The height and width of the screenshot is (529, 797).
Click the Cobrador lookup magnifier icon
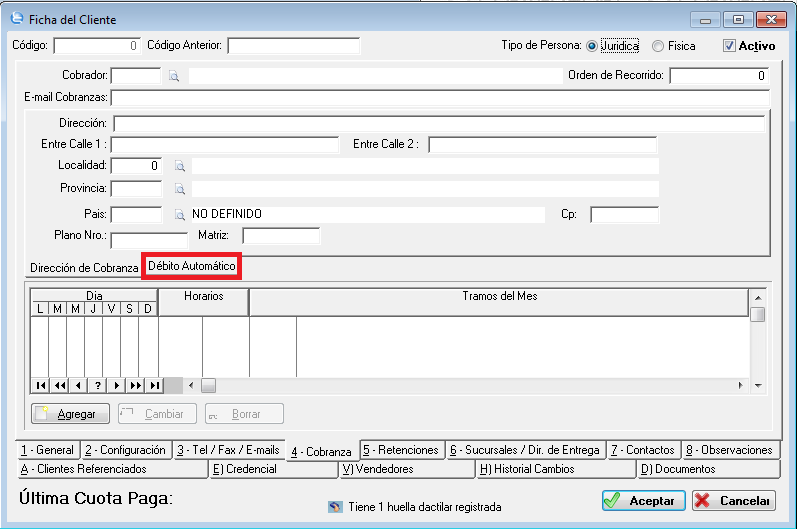tap(173, 76)
